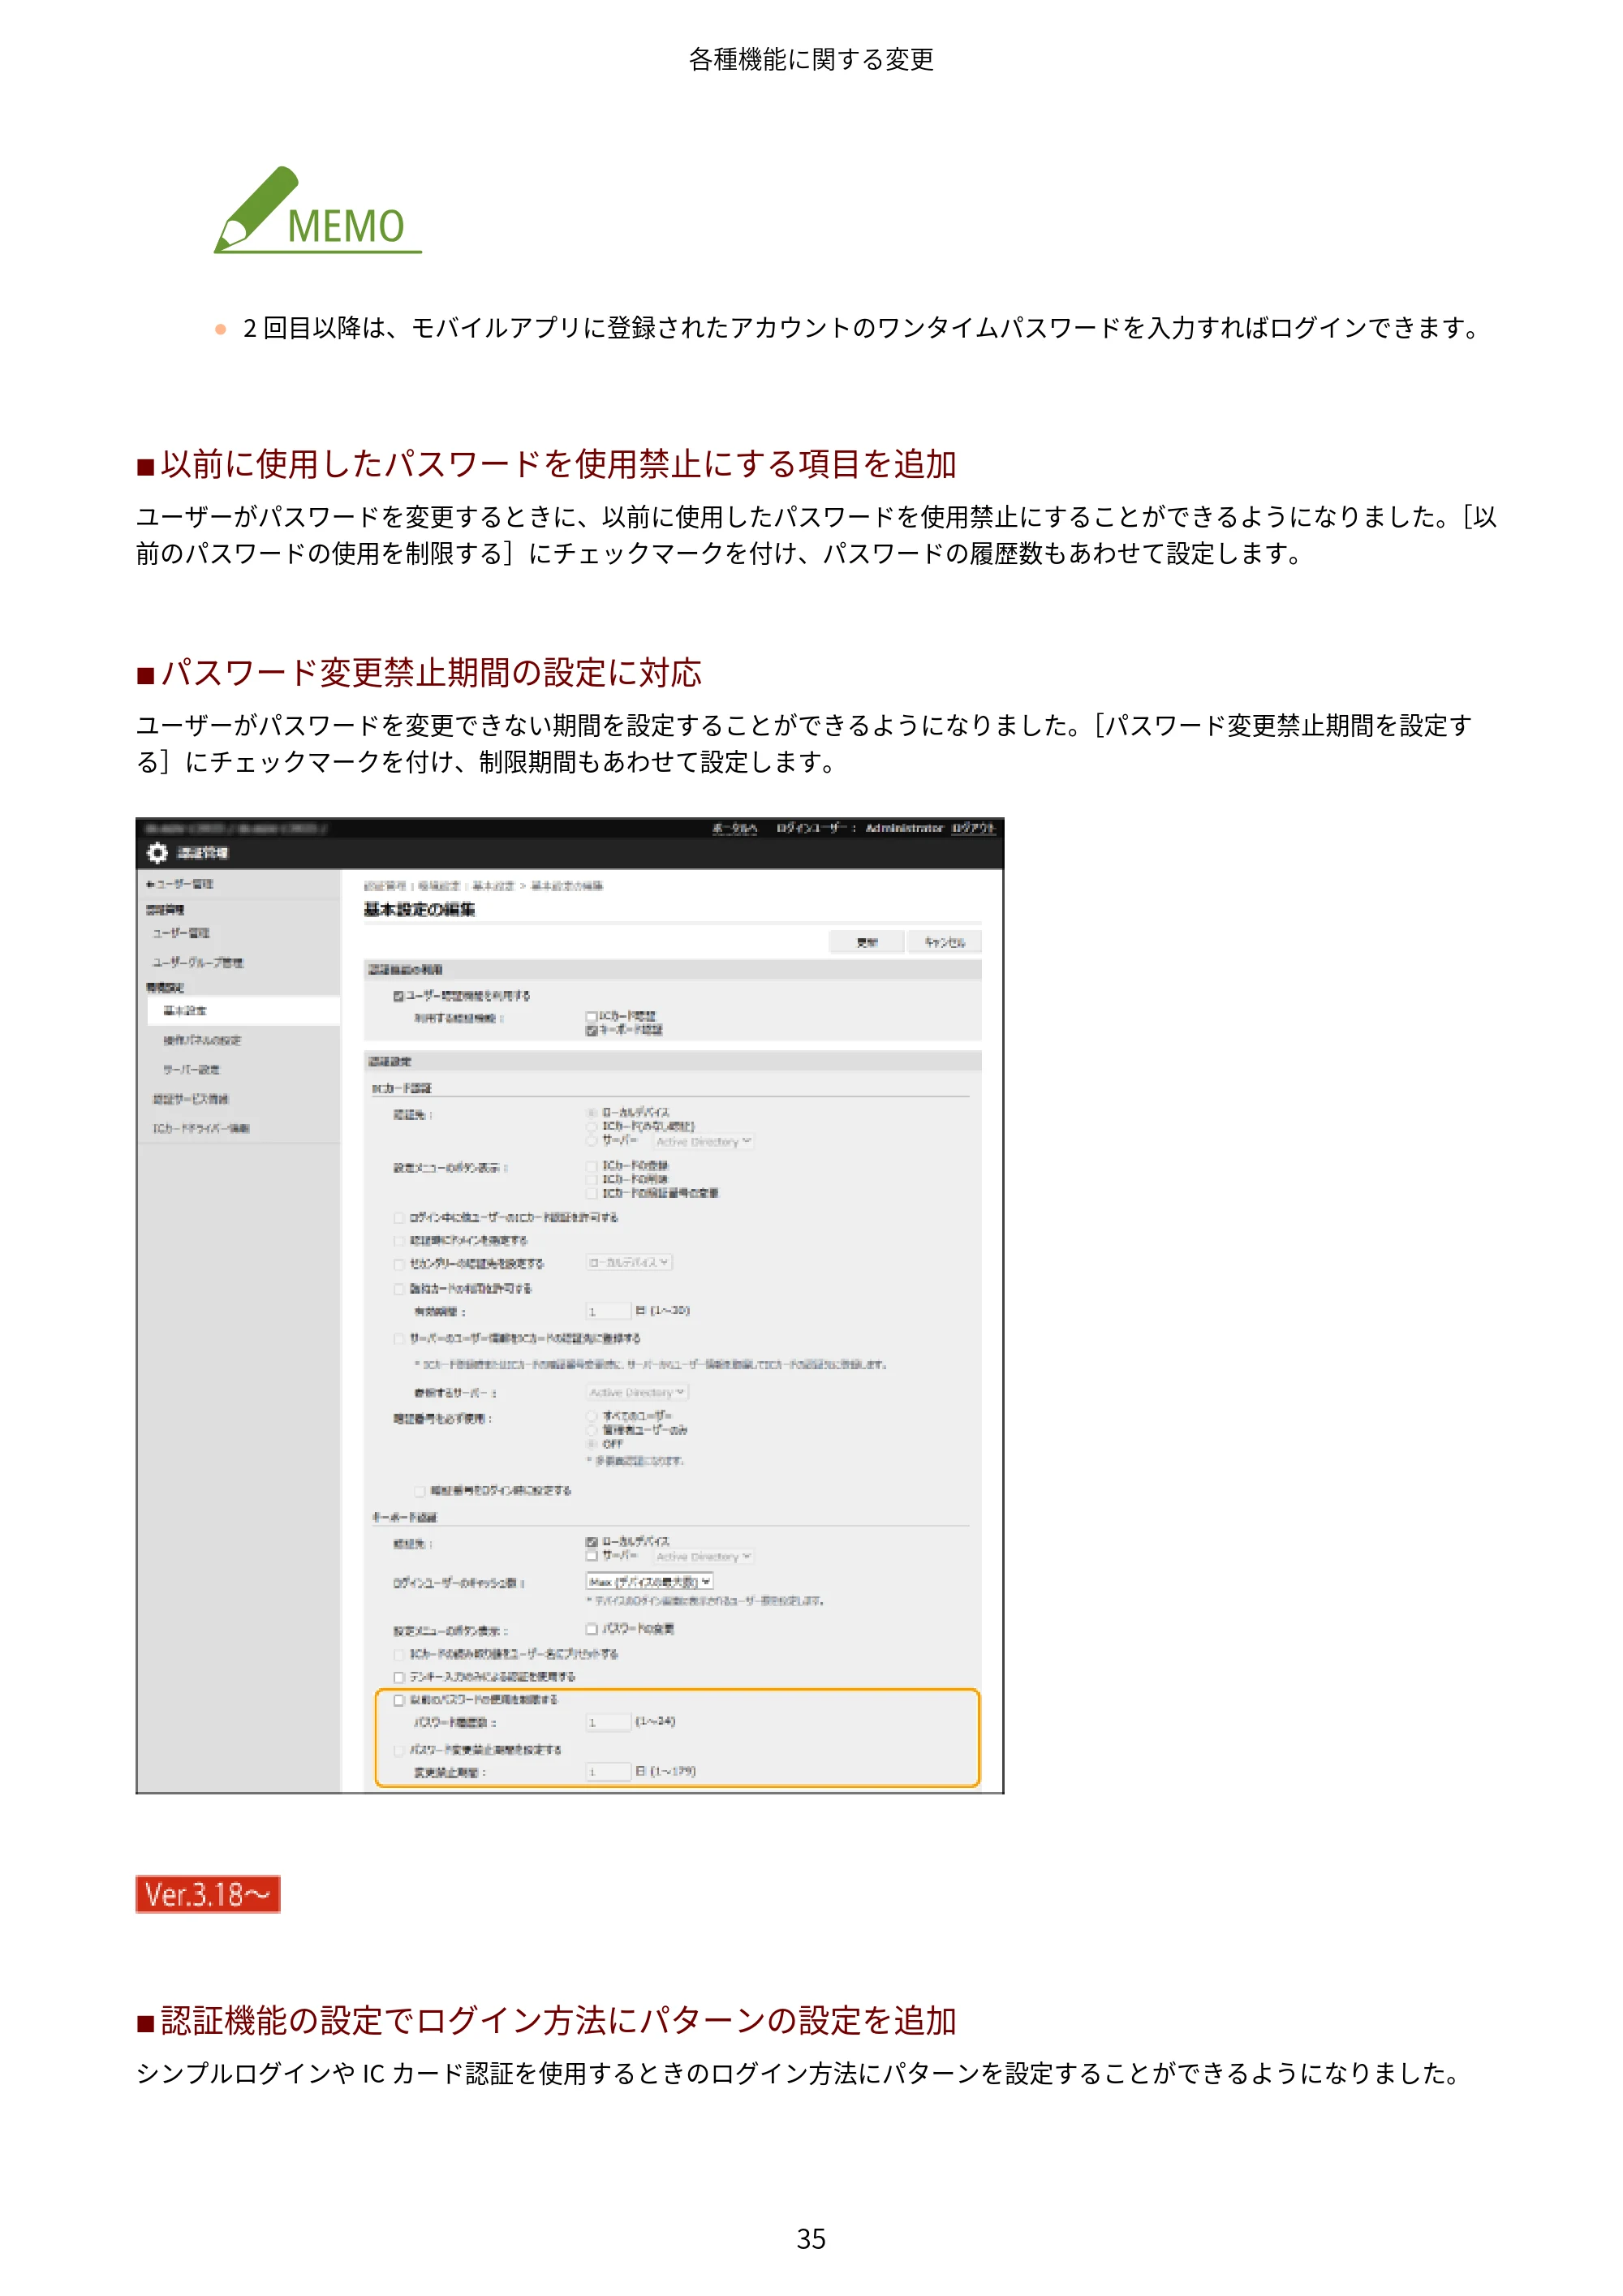
Task: Toggle the キーボード認証 checkbox
Action: click(x=592, y=1030)
